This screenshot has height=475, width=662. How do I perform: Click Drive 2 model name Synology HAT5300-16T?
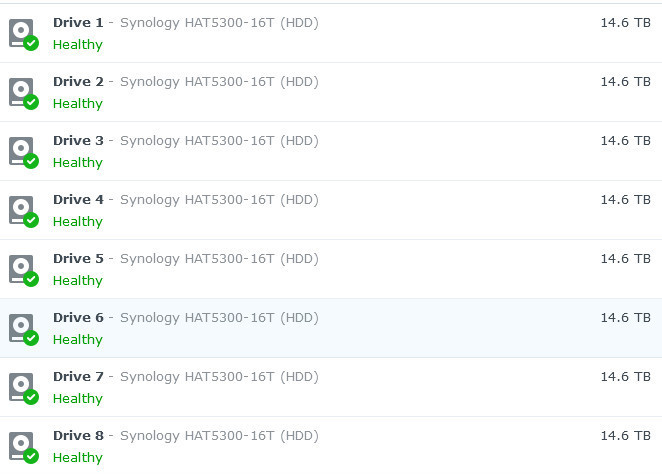point(197,81)
